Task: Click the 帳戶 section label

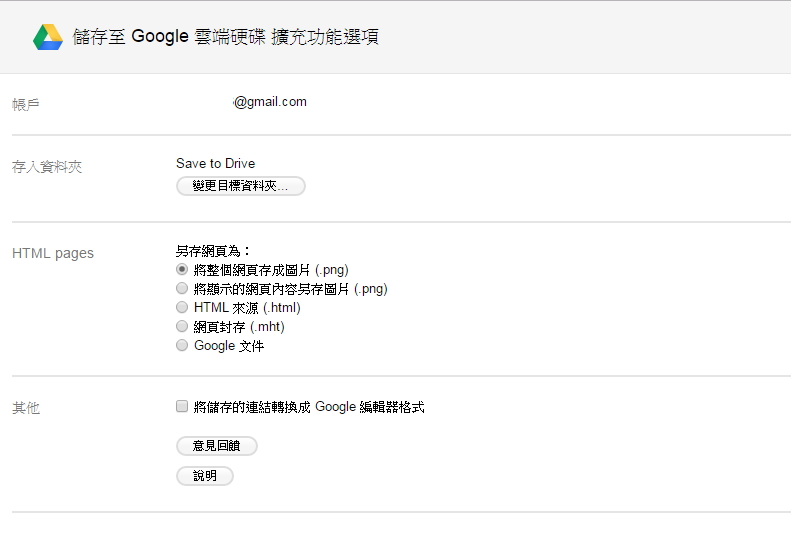Action: (x=26, y=104)
